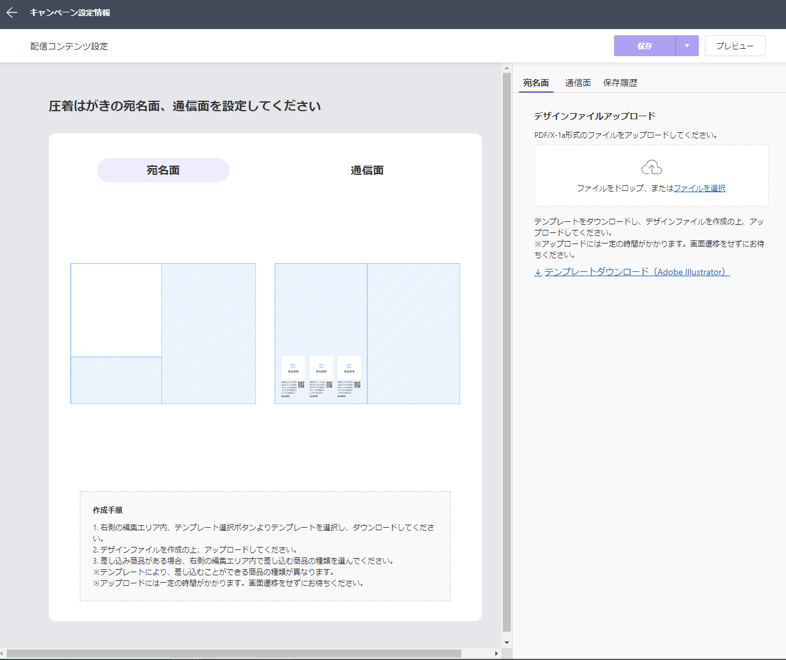Open the dropdown arrow next to 保存
Screen dimensions: 786x660
click(687, 46)
